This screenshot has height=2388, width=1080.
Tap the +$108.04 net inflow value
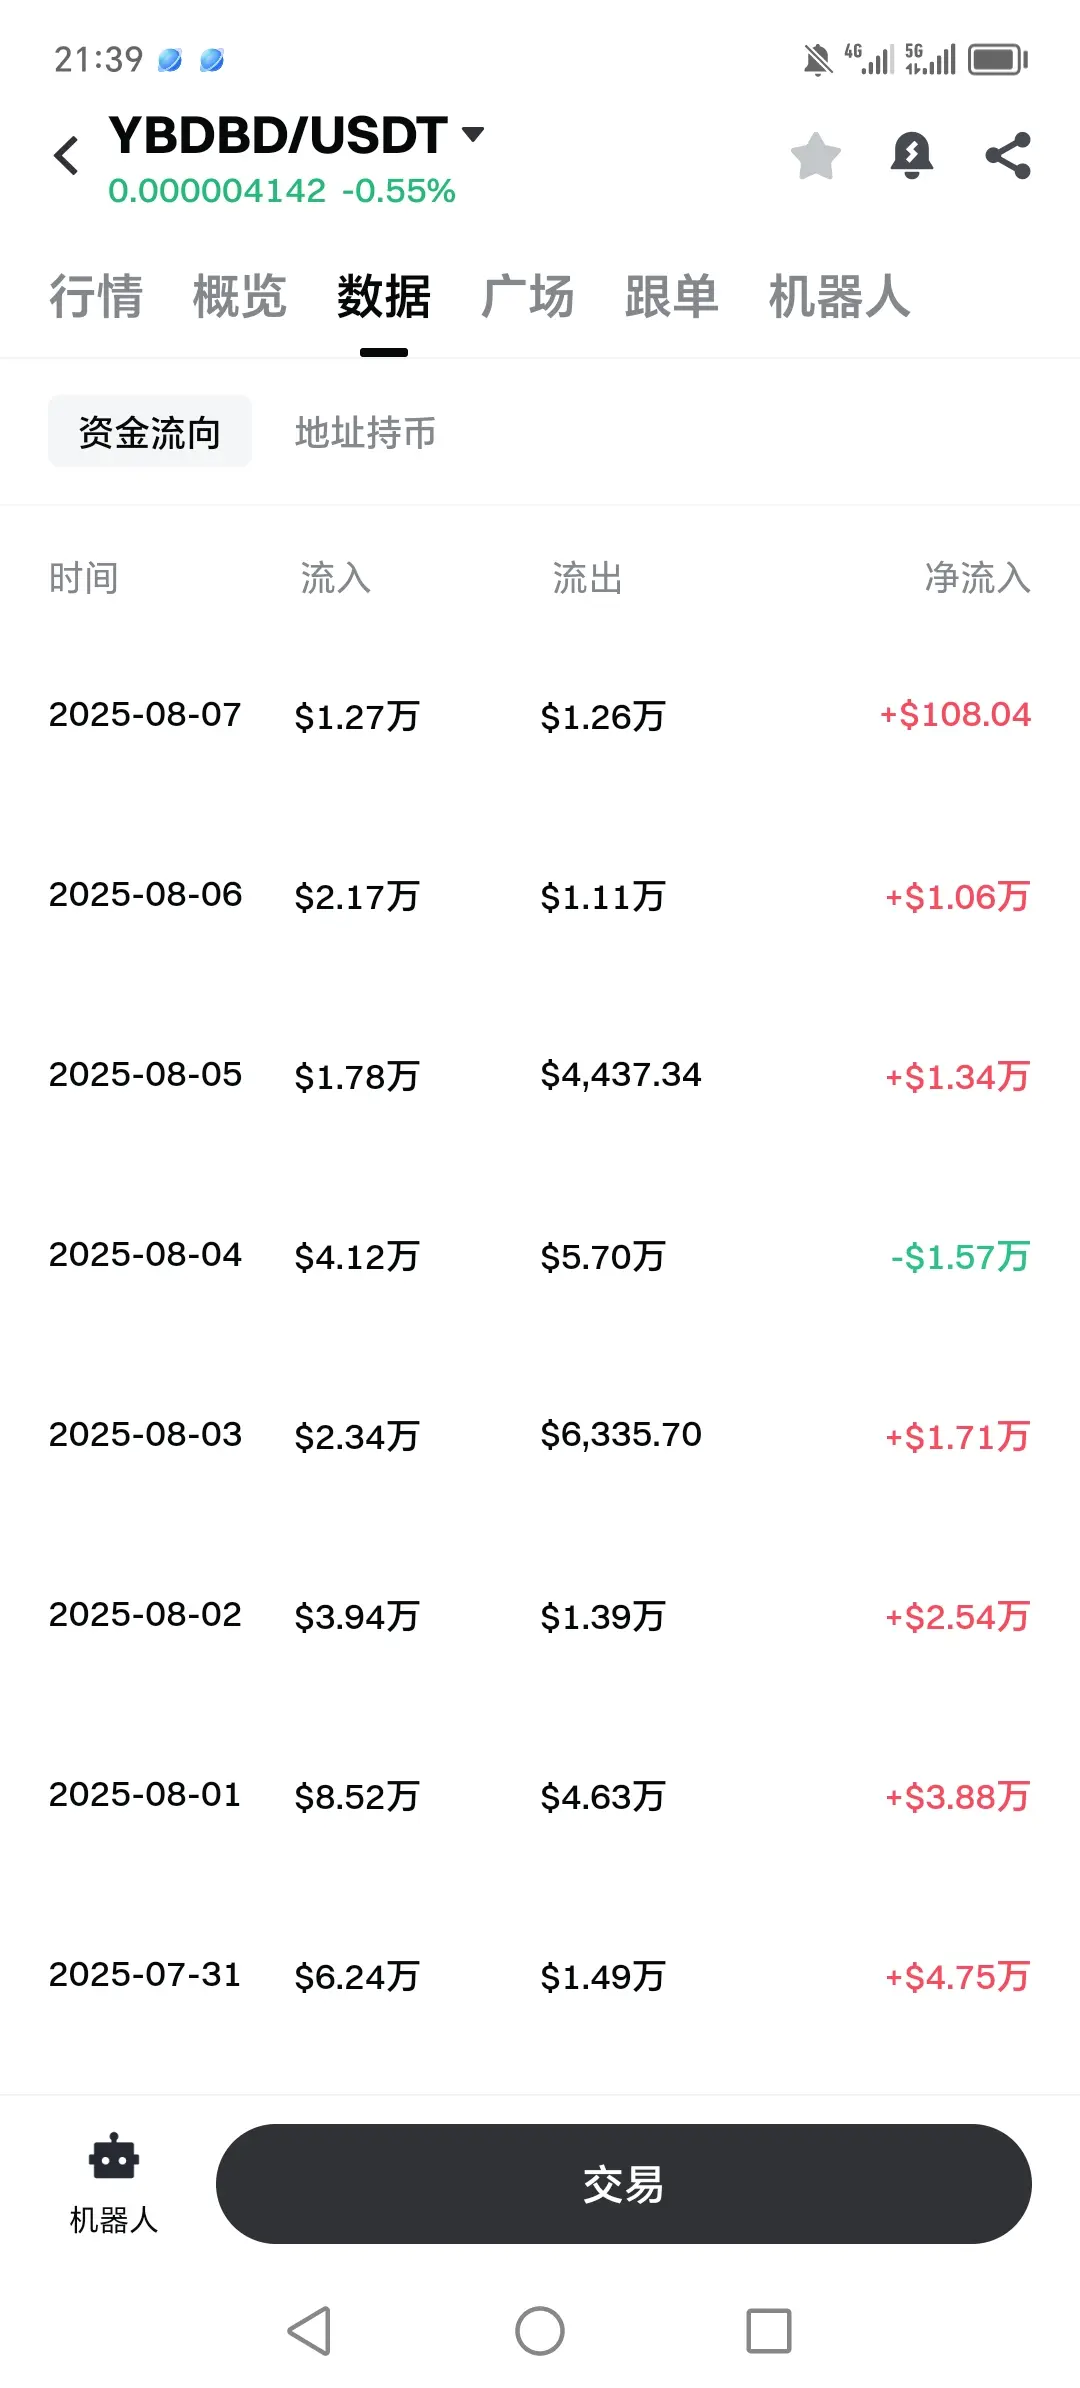coord(955,715)
